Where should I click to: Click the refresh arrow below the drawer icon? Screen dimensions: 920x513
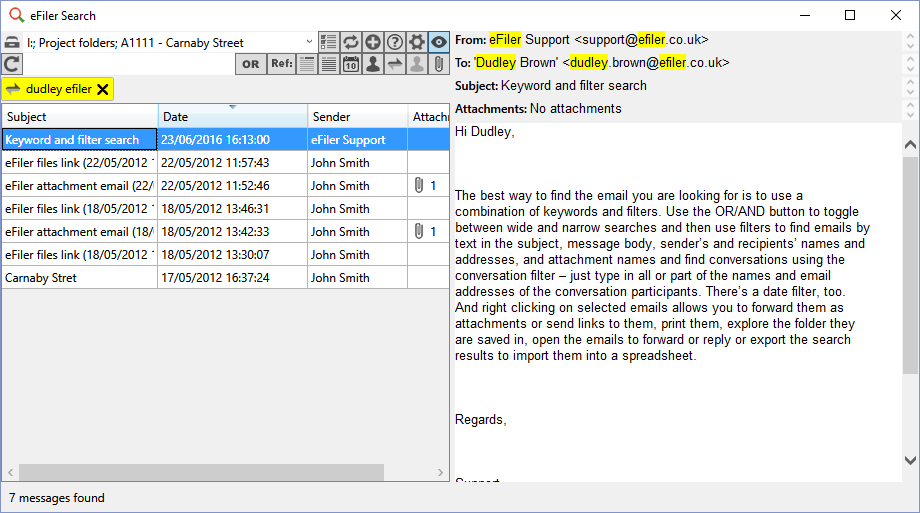point(12,64)
